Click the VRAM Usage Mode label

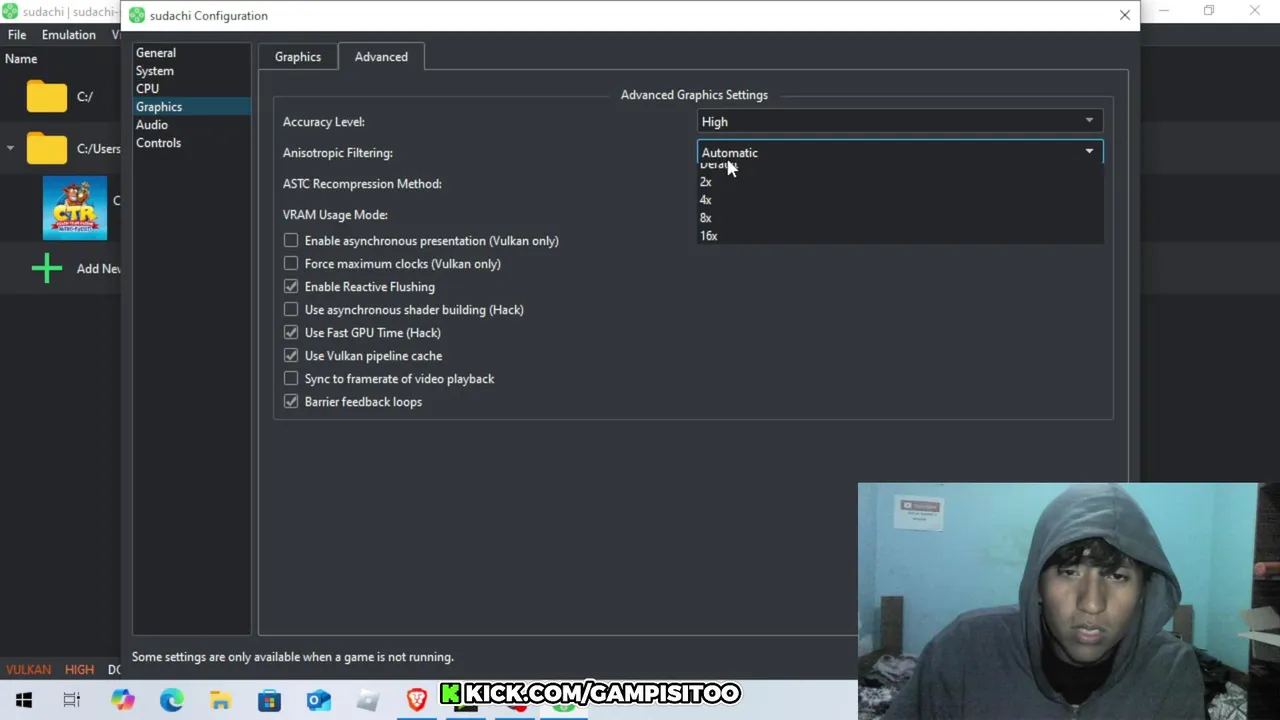(335, 215)
